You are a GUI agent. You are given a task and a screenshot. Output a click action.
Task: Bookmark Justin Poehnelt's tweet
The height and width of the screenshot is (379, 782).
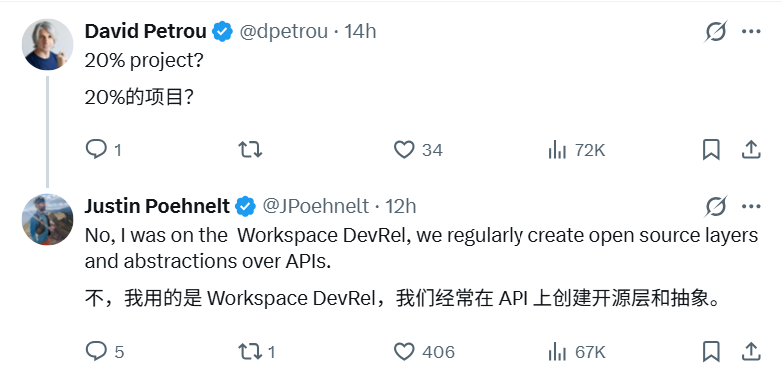[x=711, y=352]
